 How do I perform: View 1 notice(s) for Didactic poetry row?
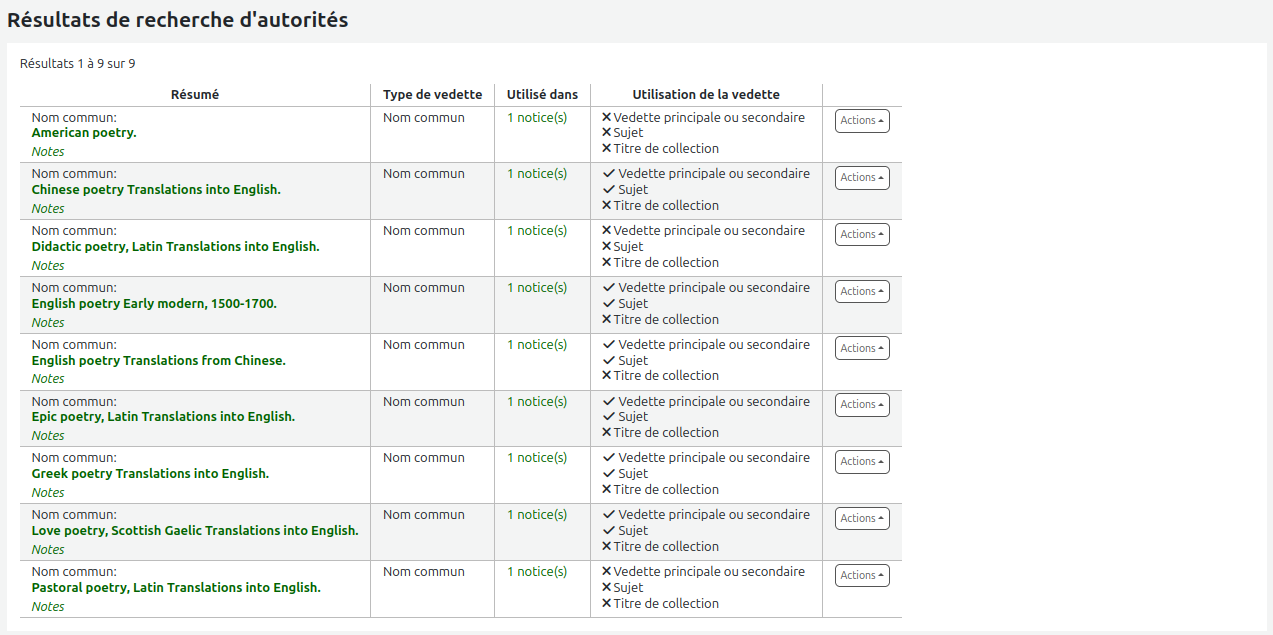click(536, 231)
